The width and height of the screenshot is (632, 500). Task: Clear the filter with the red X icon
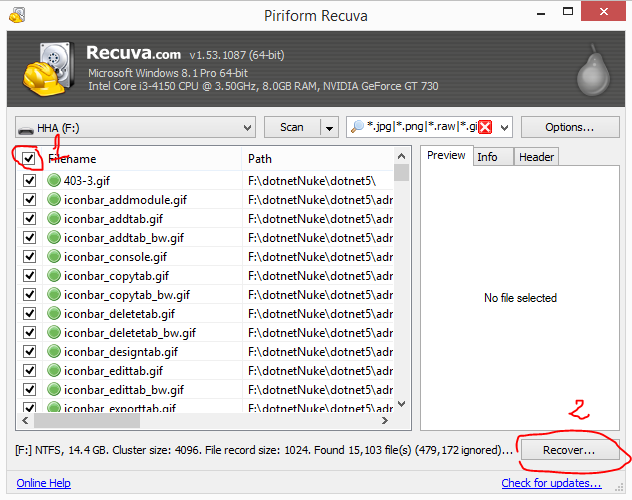(x=485, y=127)
